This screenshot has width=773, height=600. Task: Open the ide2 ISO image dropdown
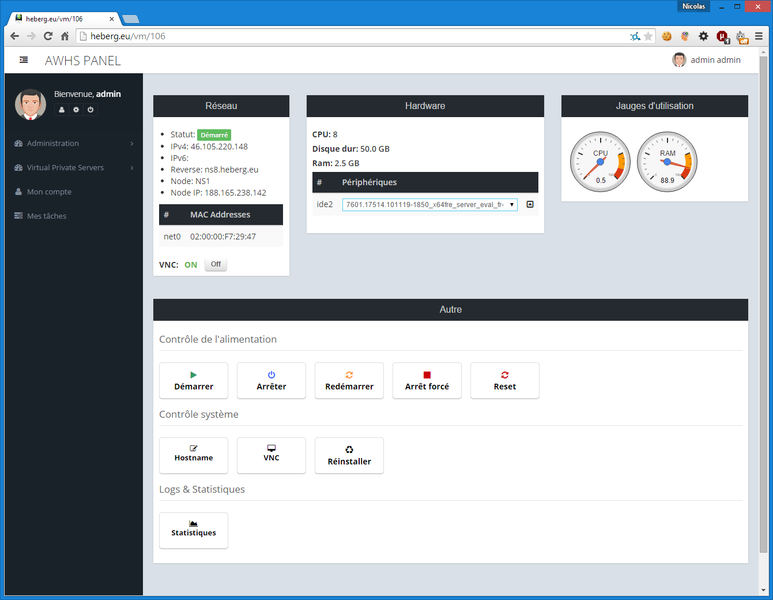pos(429,205)
